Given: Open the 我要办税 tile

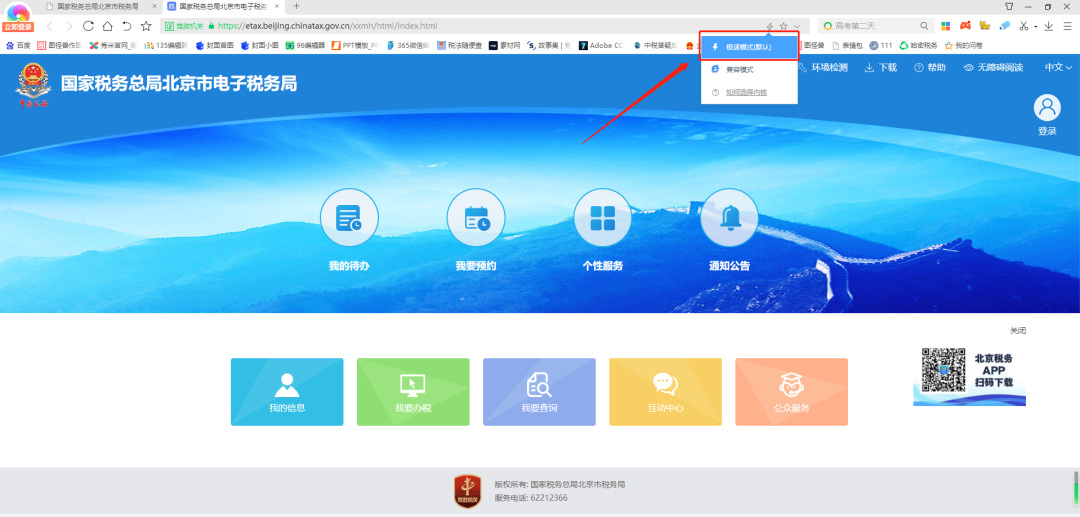Looking at the screenshot, I should point(413,392).
